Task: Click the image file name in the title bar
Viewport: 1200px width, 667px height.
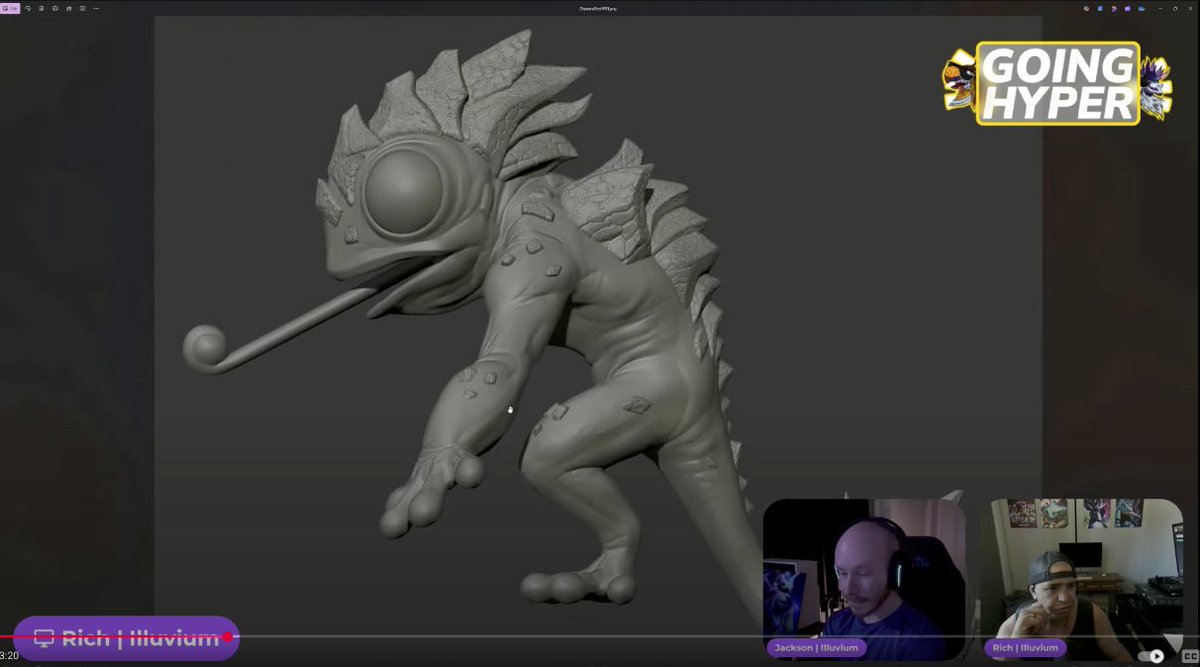Action: 598,8
